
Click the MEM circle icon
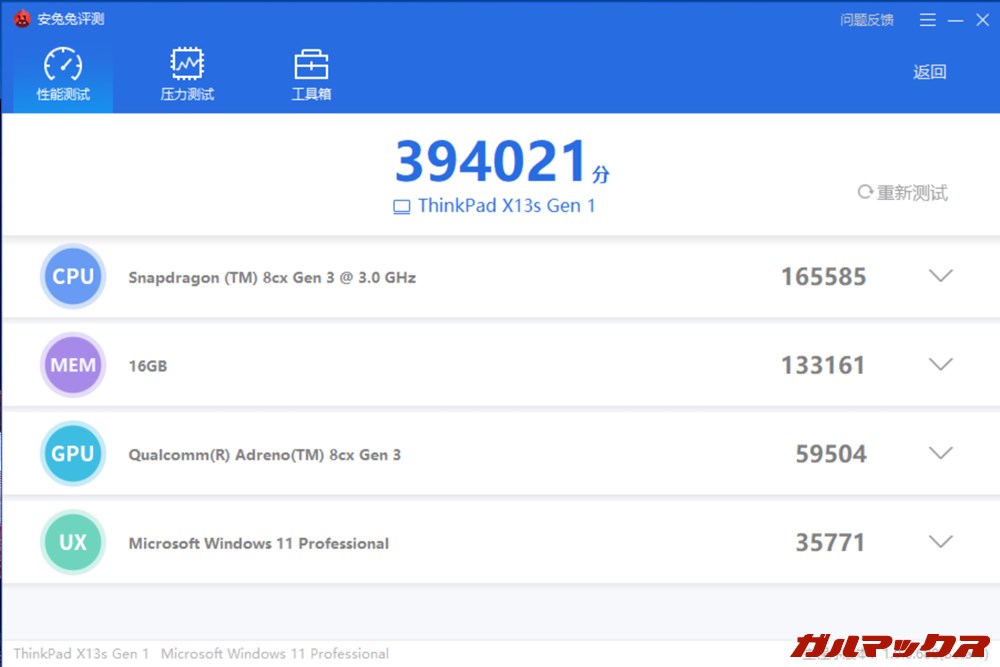tap(73, 365)
